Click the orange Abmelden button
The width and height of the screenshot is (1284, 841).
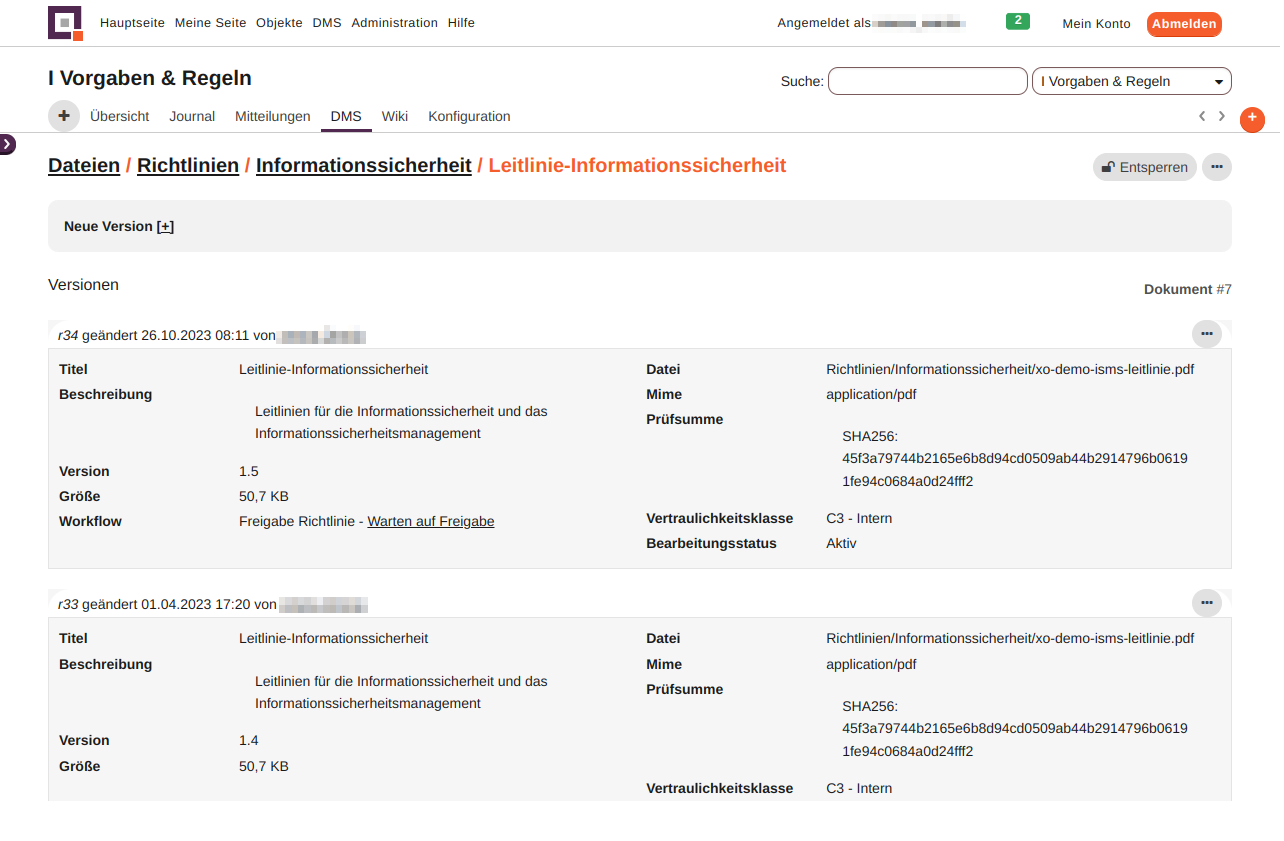pyautogui.click(x=1183, y=24)
